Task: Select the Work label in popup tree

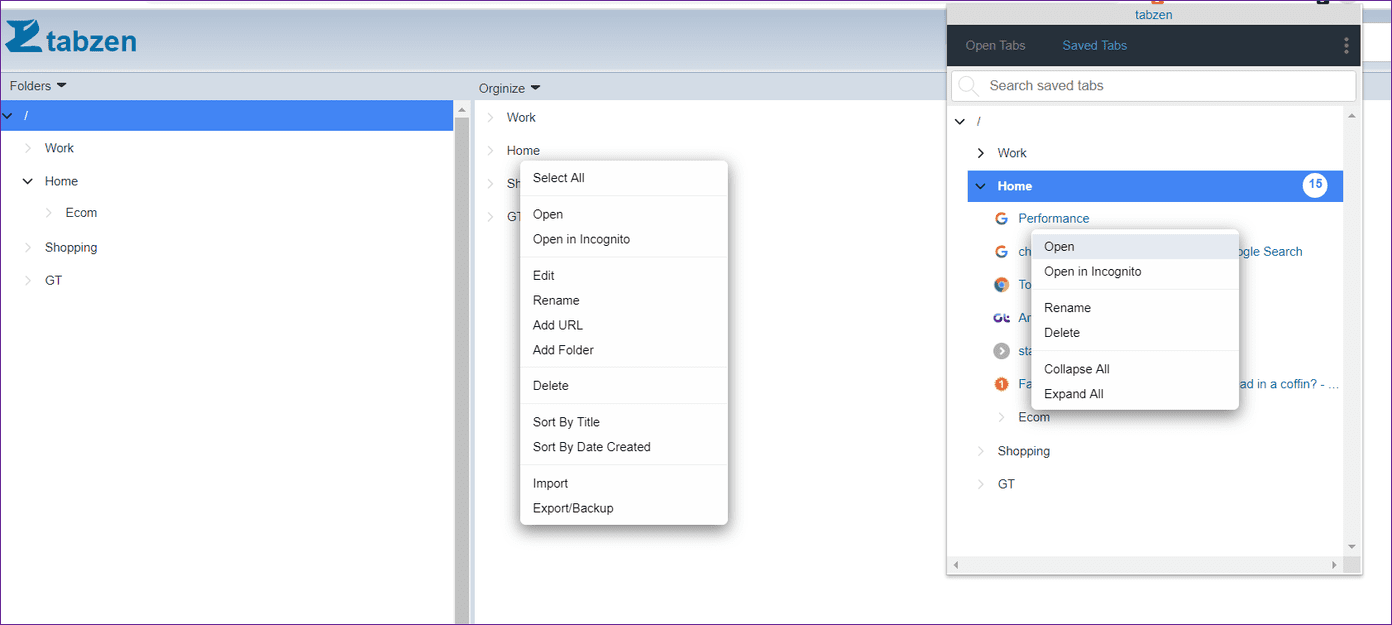Action: coord(1012,153)
